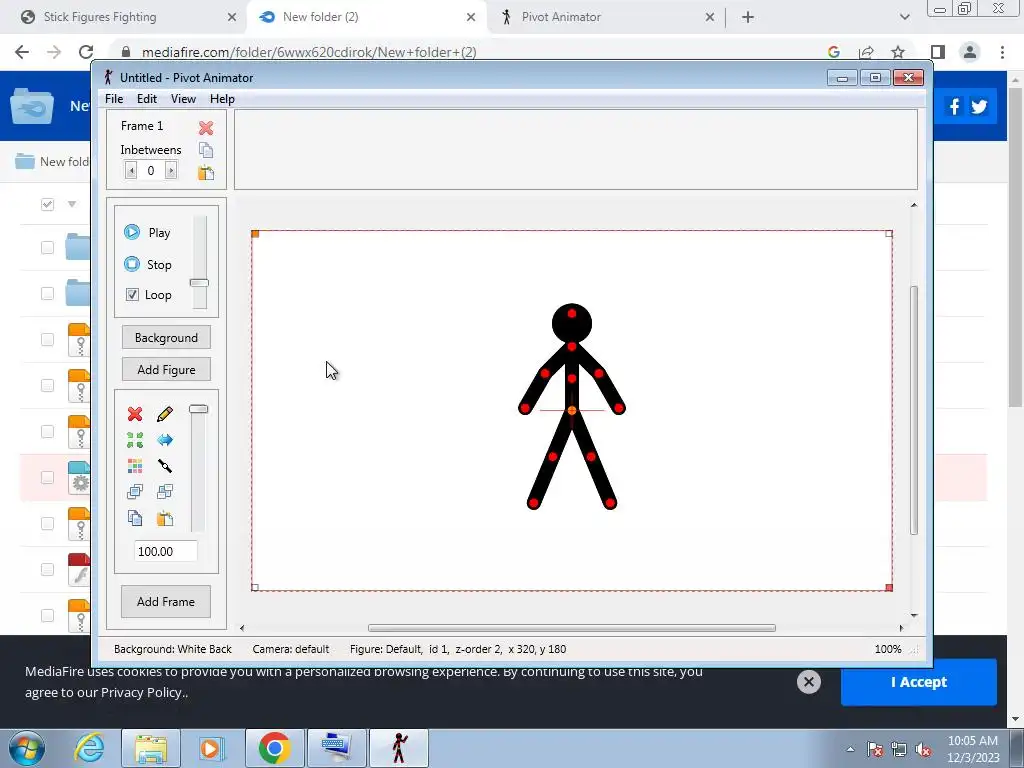Paste frame icon in frame panel
Image resolution: width=1024 pixels, height=768 pixels.
click(206, 172)
